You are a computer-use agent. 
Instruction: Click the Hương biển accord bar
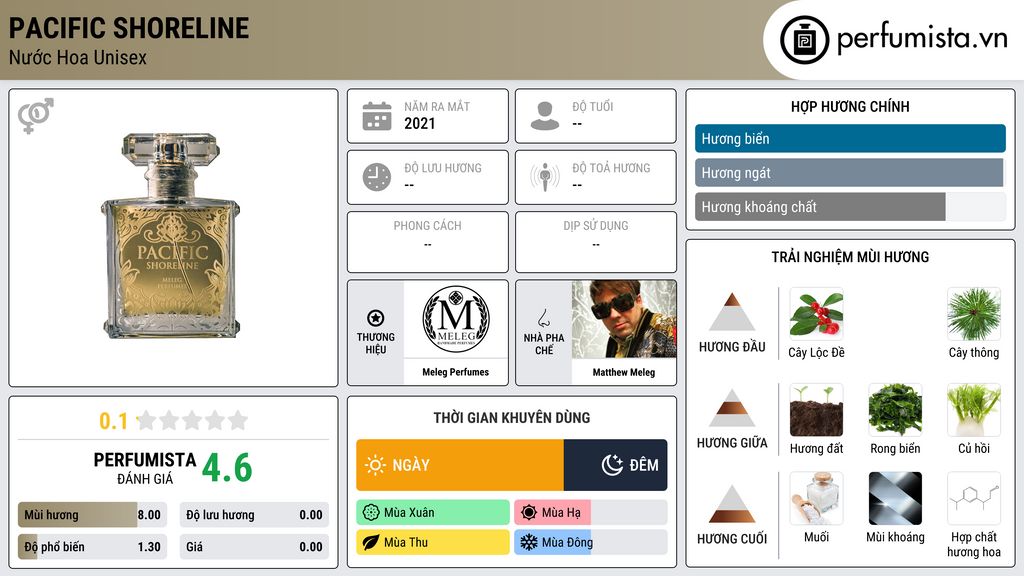click(850, 138)
